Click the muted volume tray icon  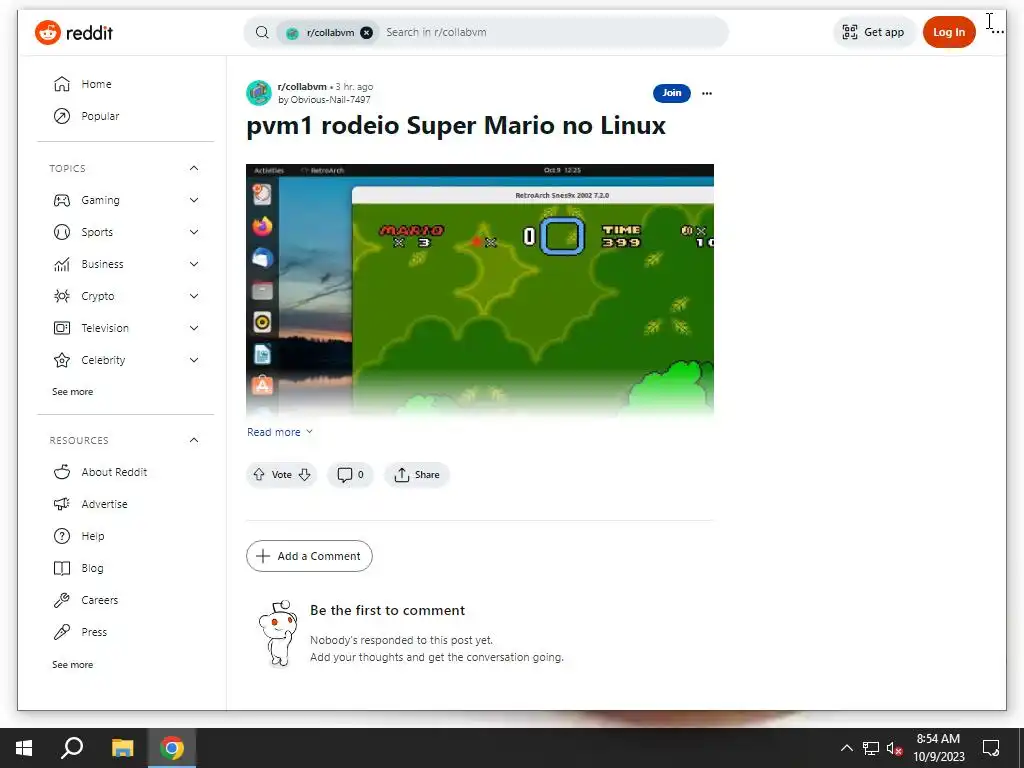(894, 748)
